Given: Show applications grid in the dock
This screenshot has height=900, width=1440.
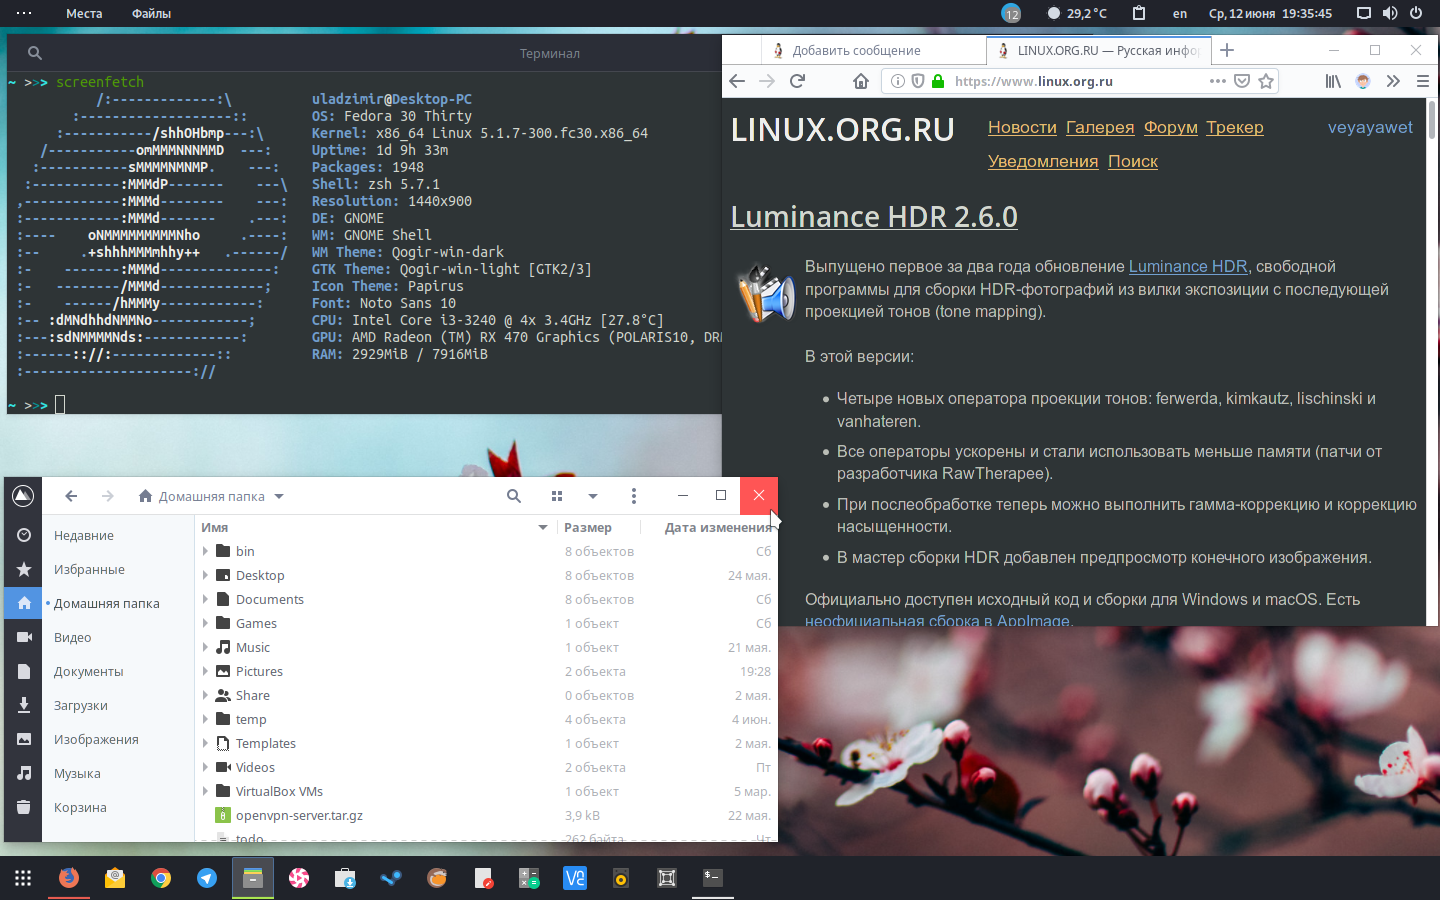Looking at the screenshot, I should click(23, 878).
